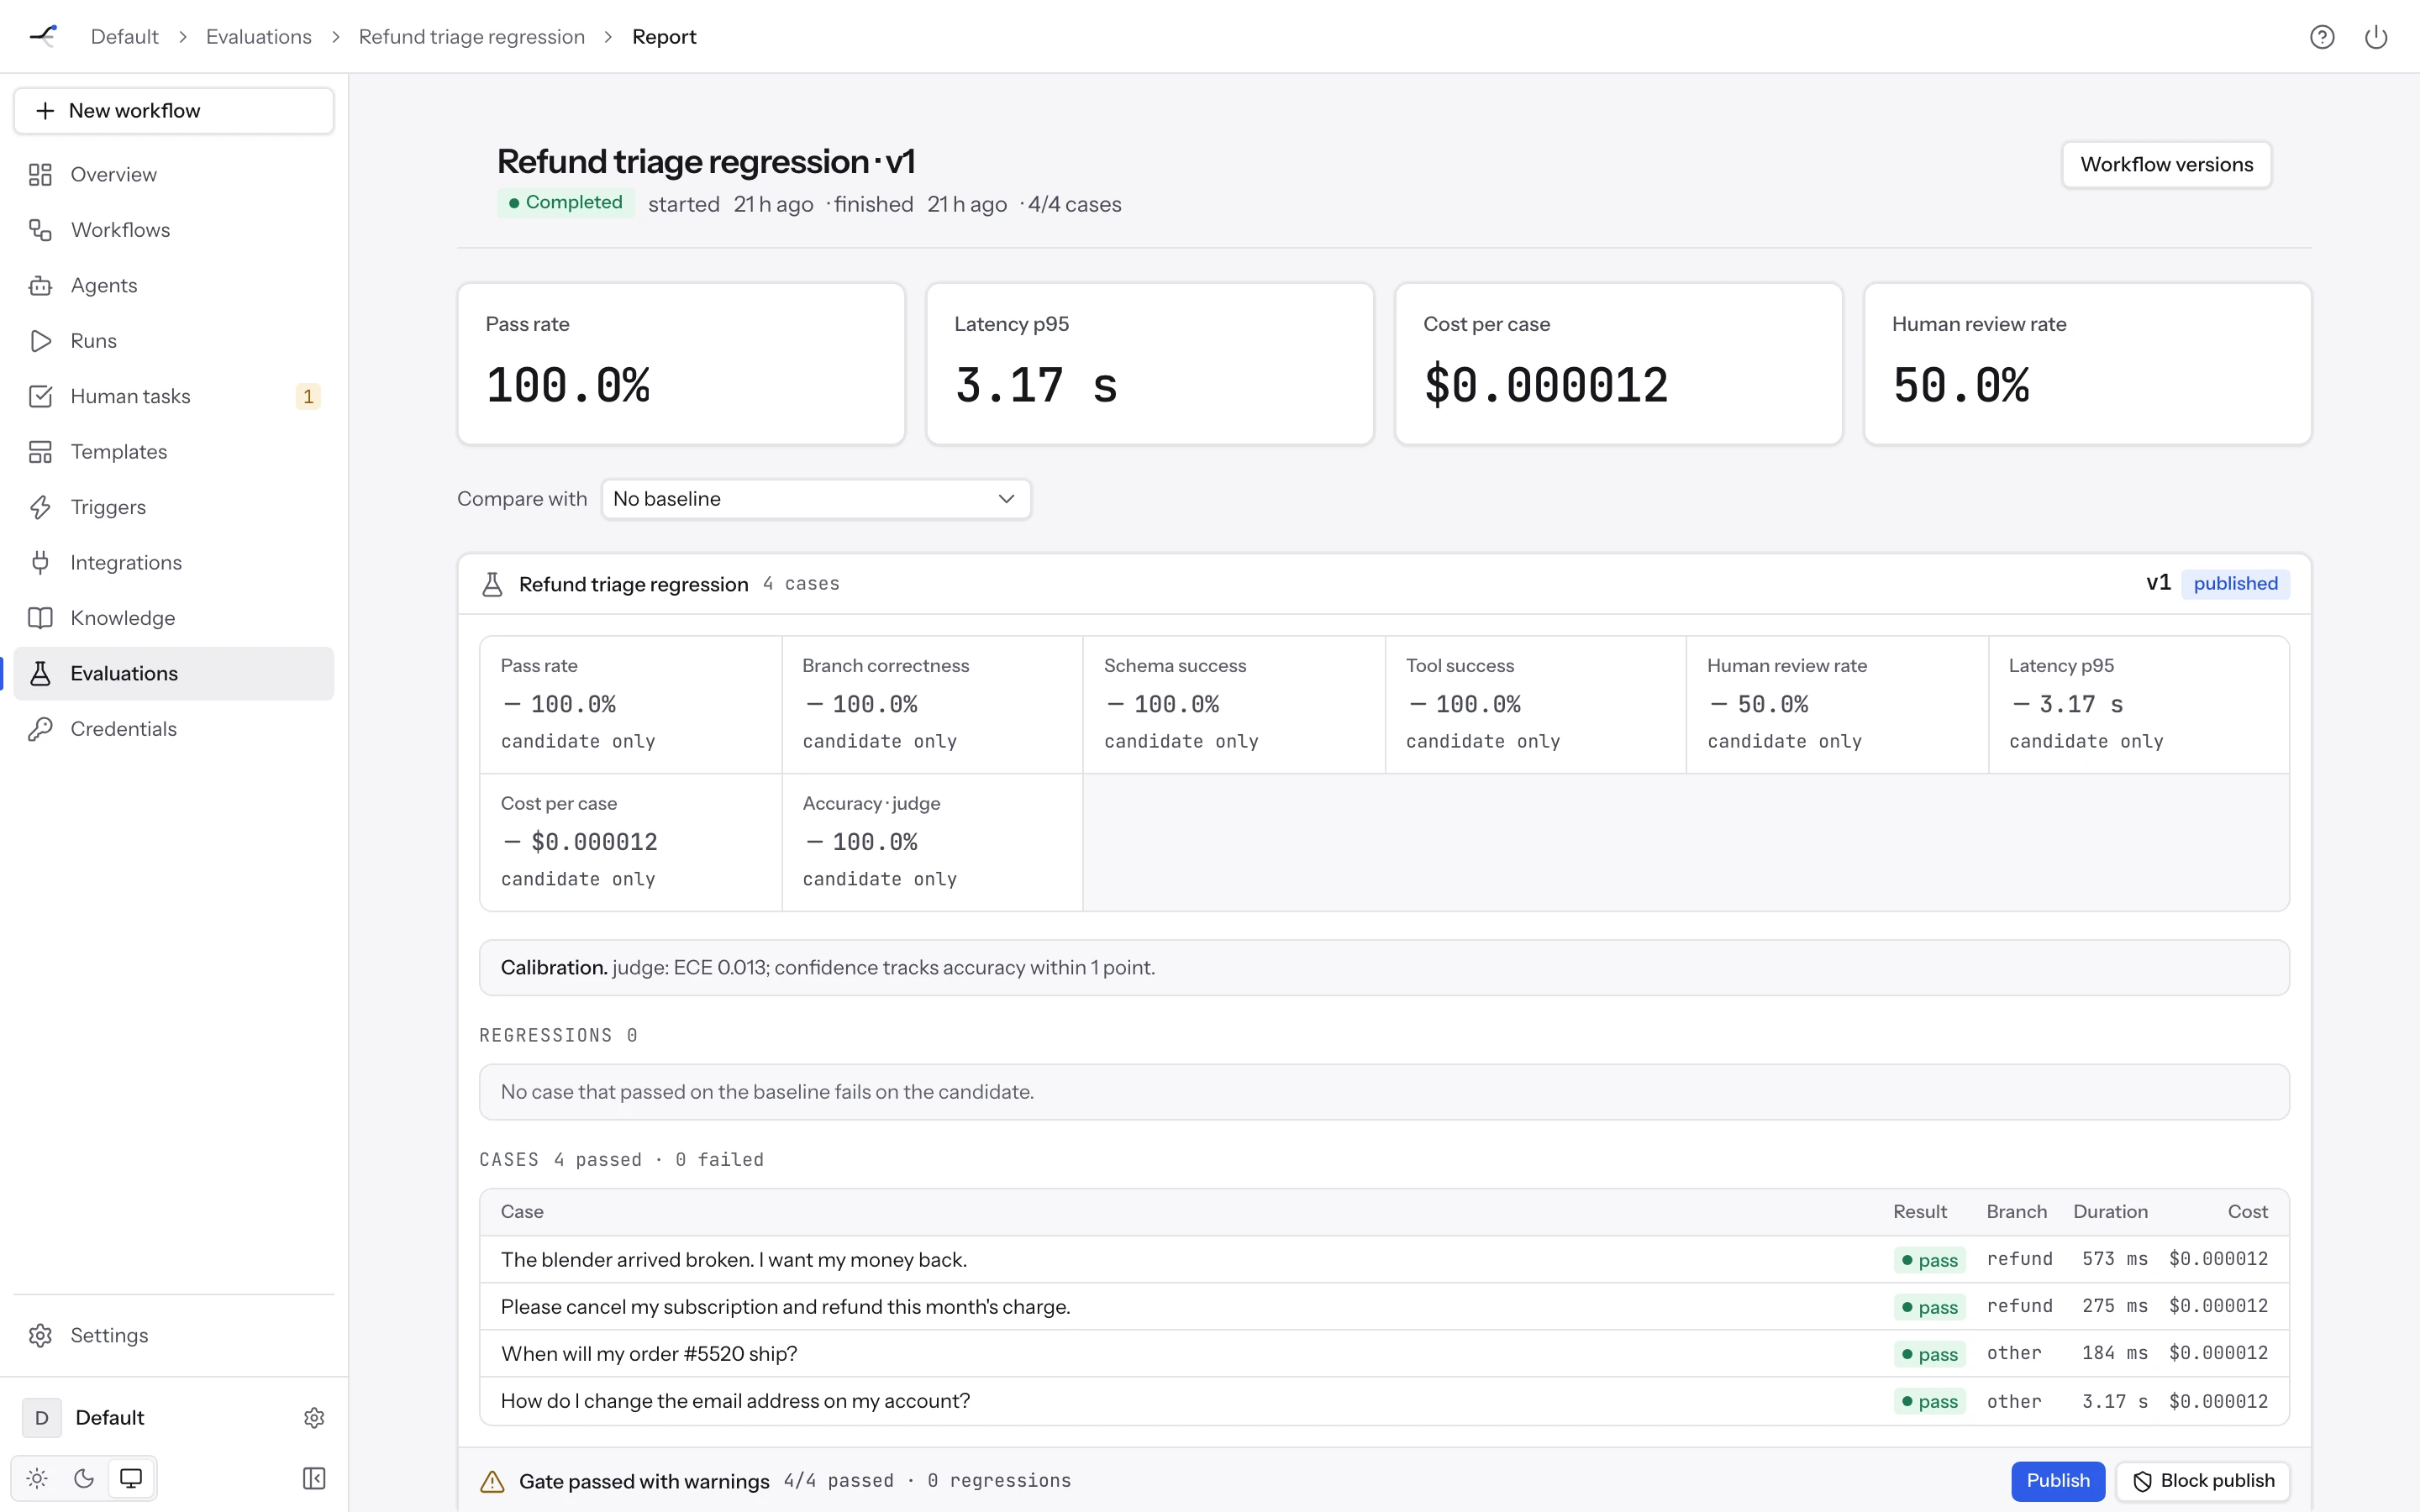Viewport: 2420px width, 1512px height.
Task: Open the Templates section
Action: click(x=174, y=452)
